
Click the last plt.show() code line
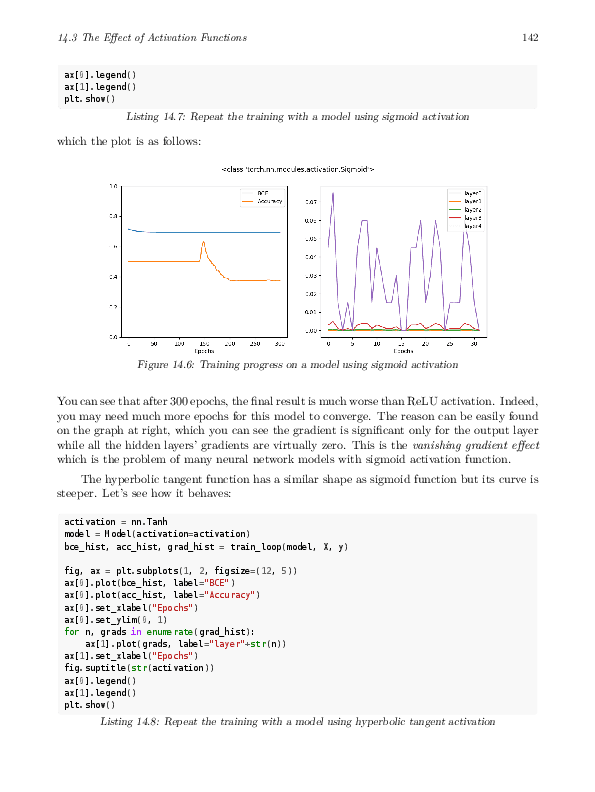click(90, 705)
